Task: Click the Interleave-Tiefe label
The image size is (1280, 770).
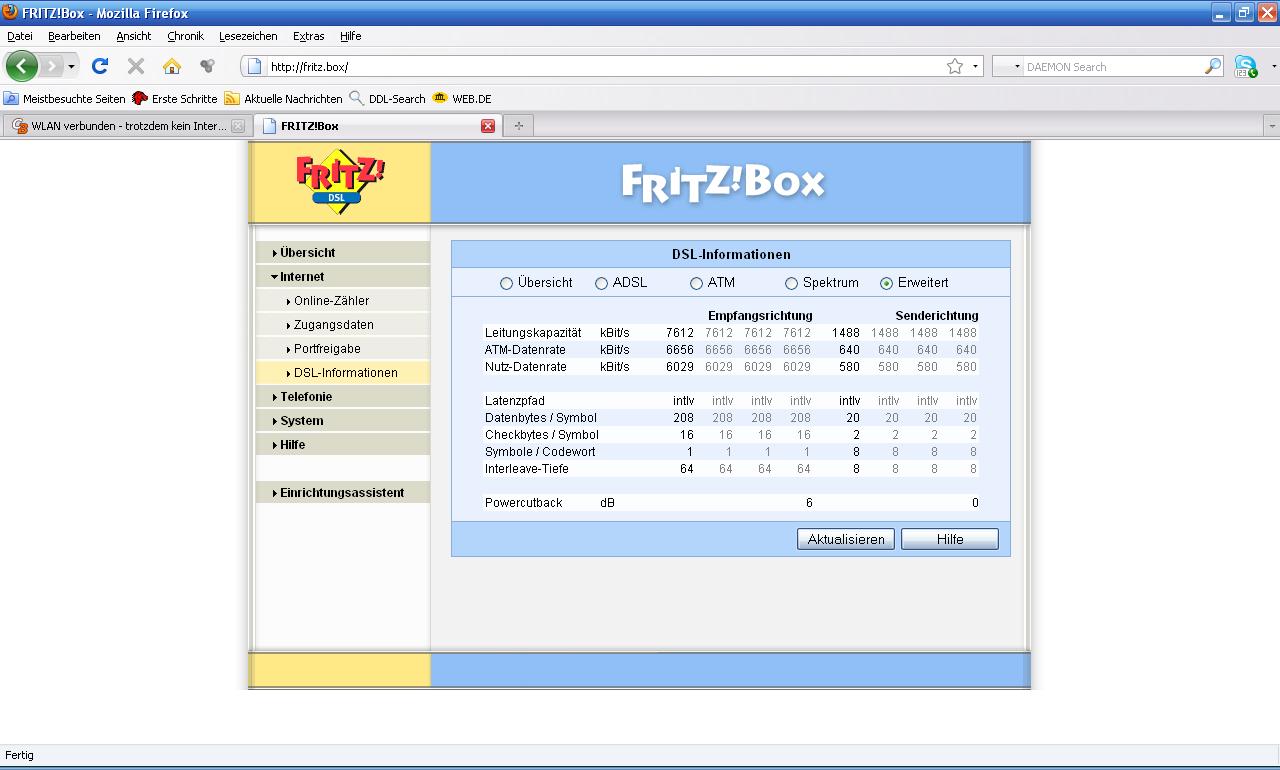Action: click(528, 469)
